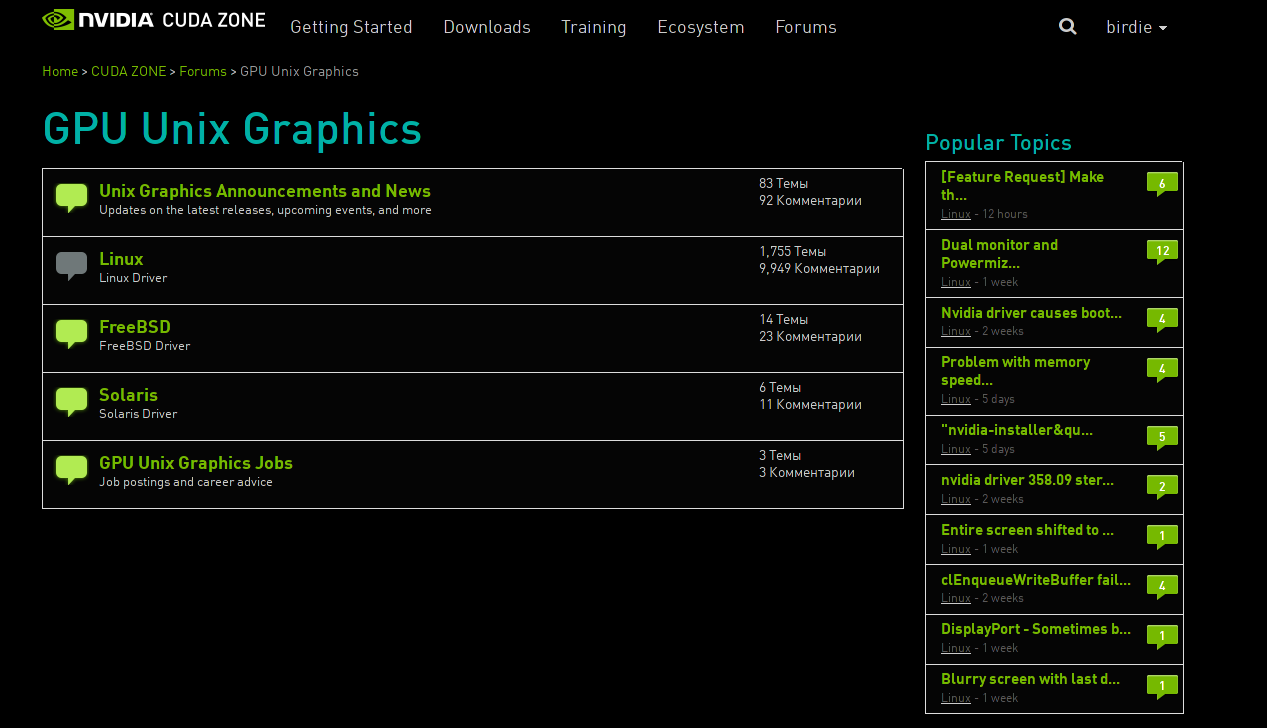
Task: Click the GPU Unix Graphics Jobs bubble icon
Action: pyautogui.click(x=71, y=471)
